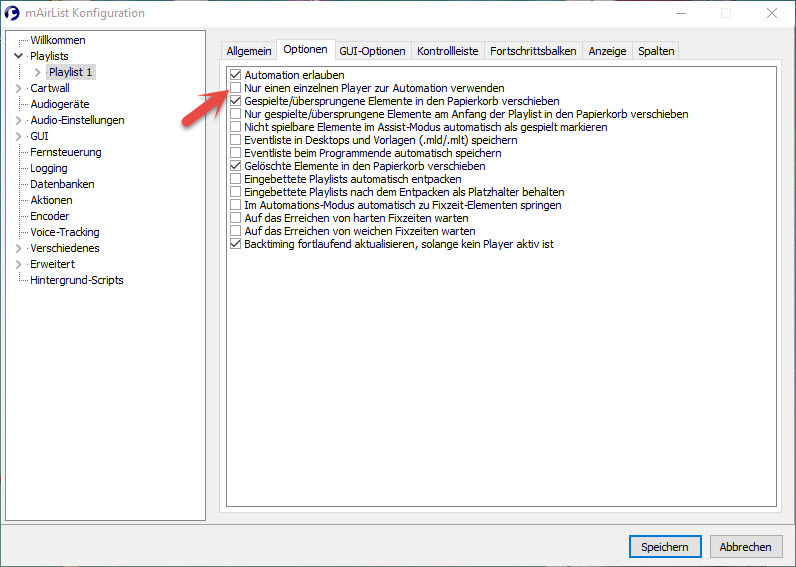Viewport: 796px width, 567px height.
Task: Expand the Cartwall tree node
Action: [18, 88]
